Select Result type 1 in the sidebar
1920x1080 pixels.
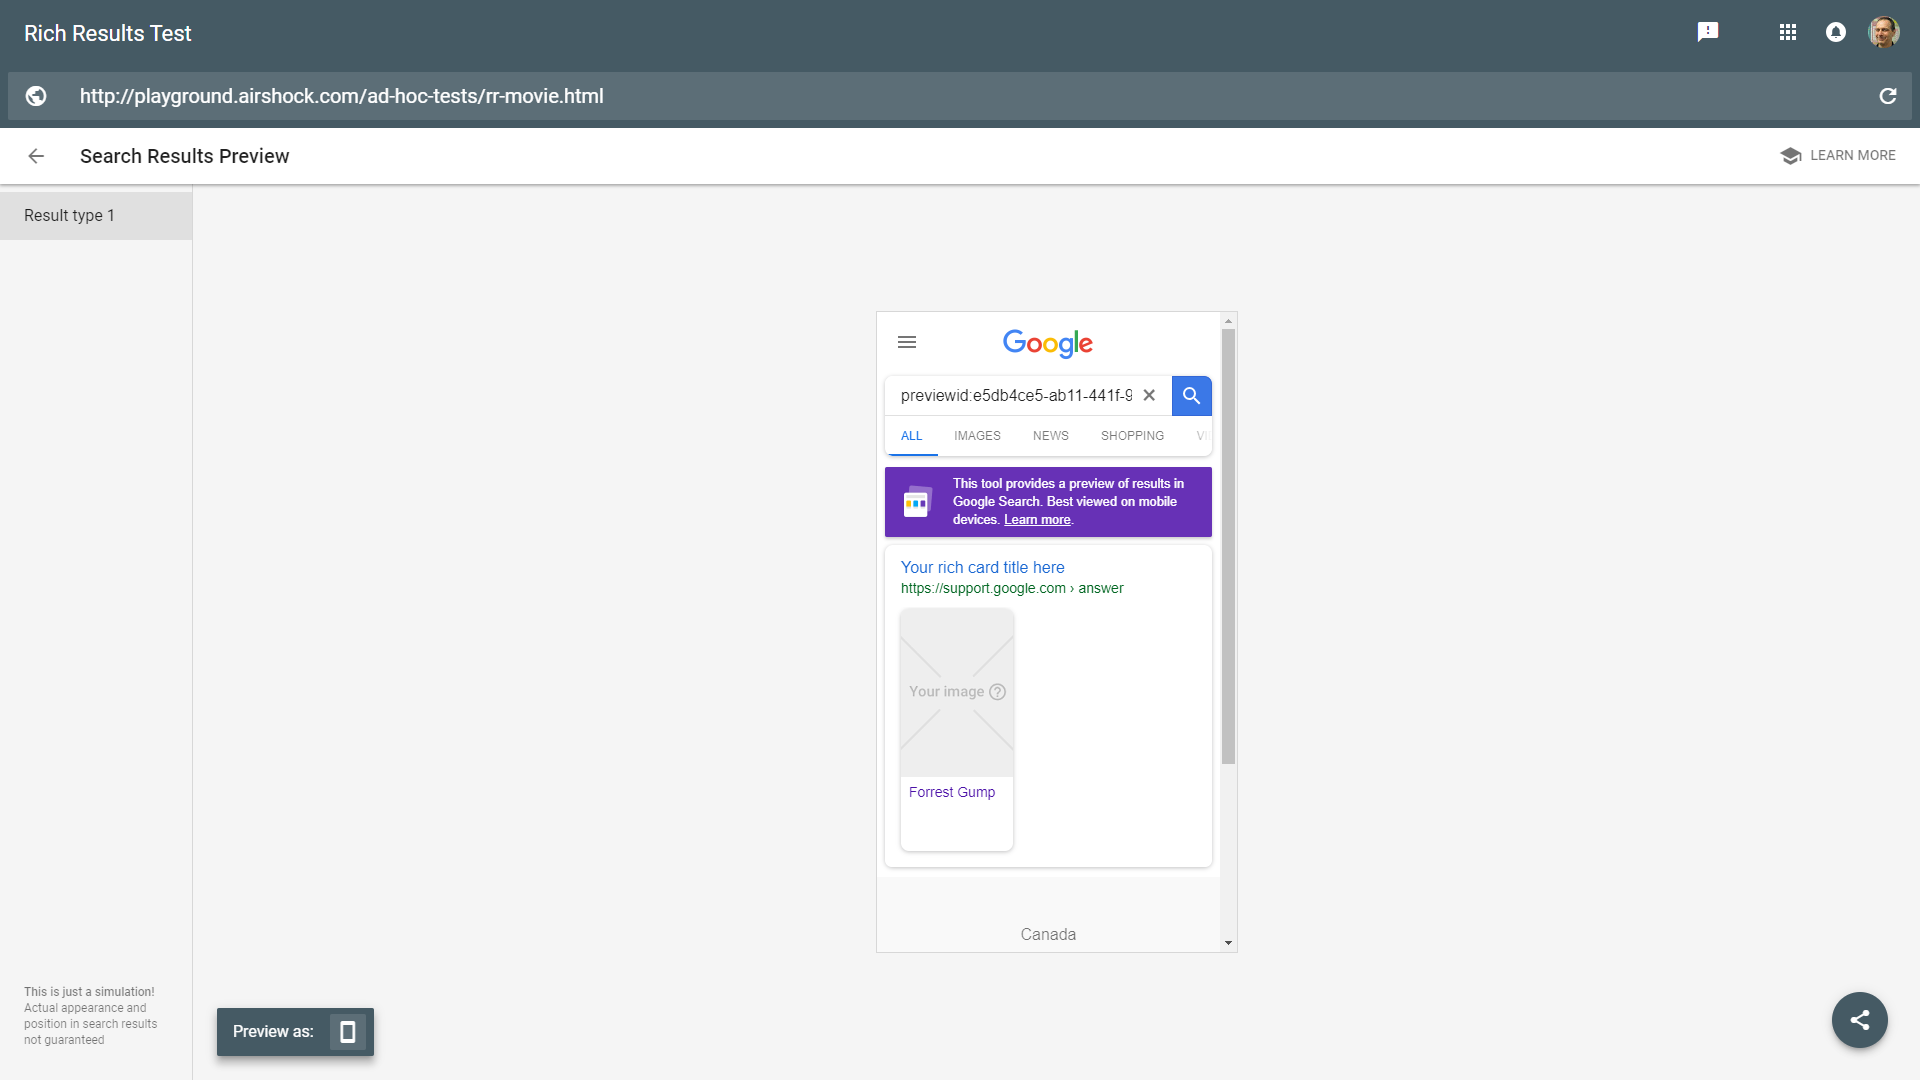[x=69, y=215]
